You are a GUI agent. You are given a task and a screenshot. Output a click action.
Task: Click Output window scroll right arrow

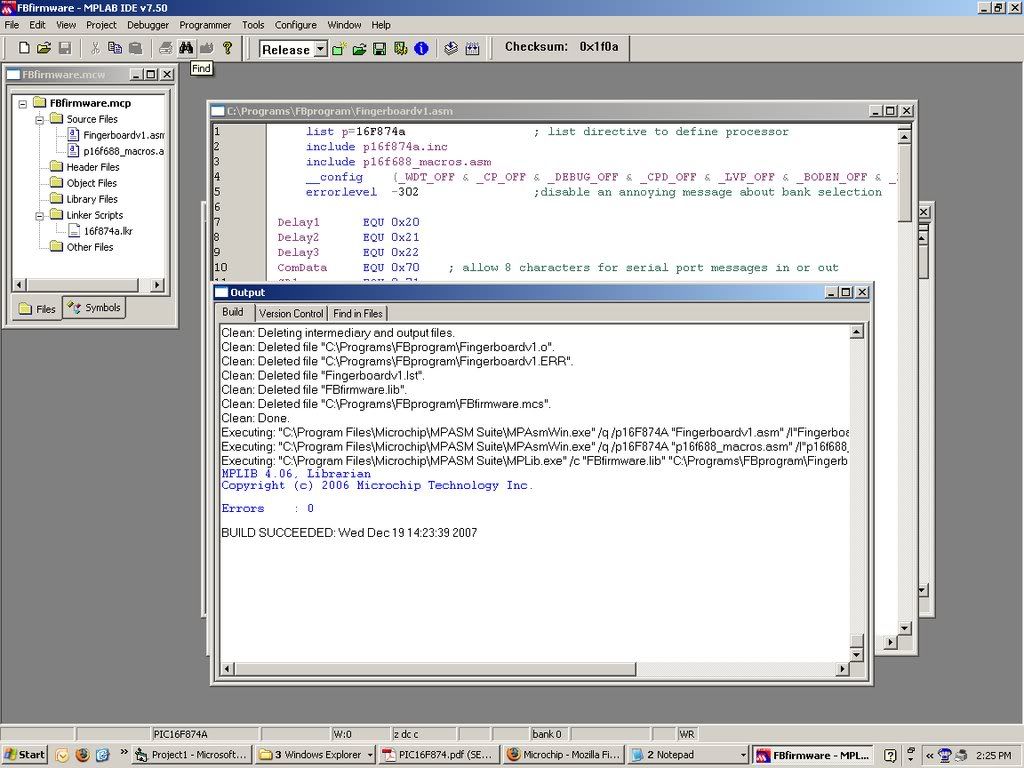click(x=842, y=669)
